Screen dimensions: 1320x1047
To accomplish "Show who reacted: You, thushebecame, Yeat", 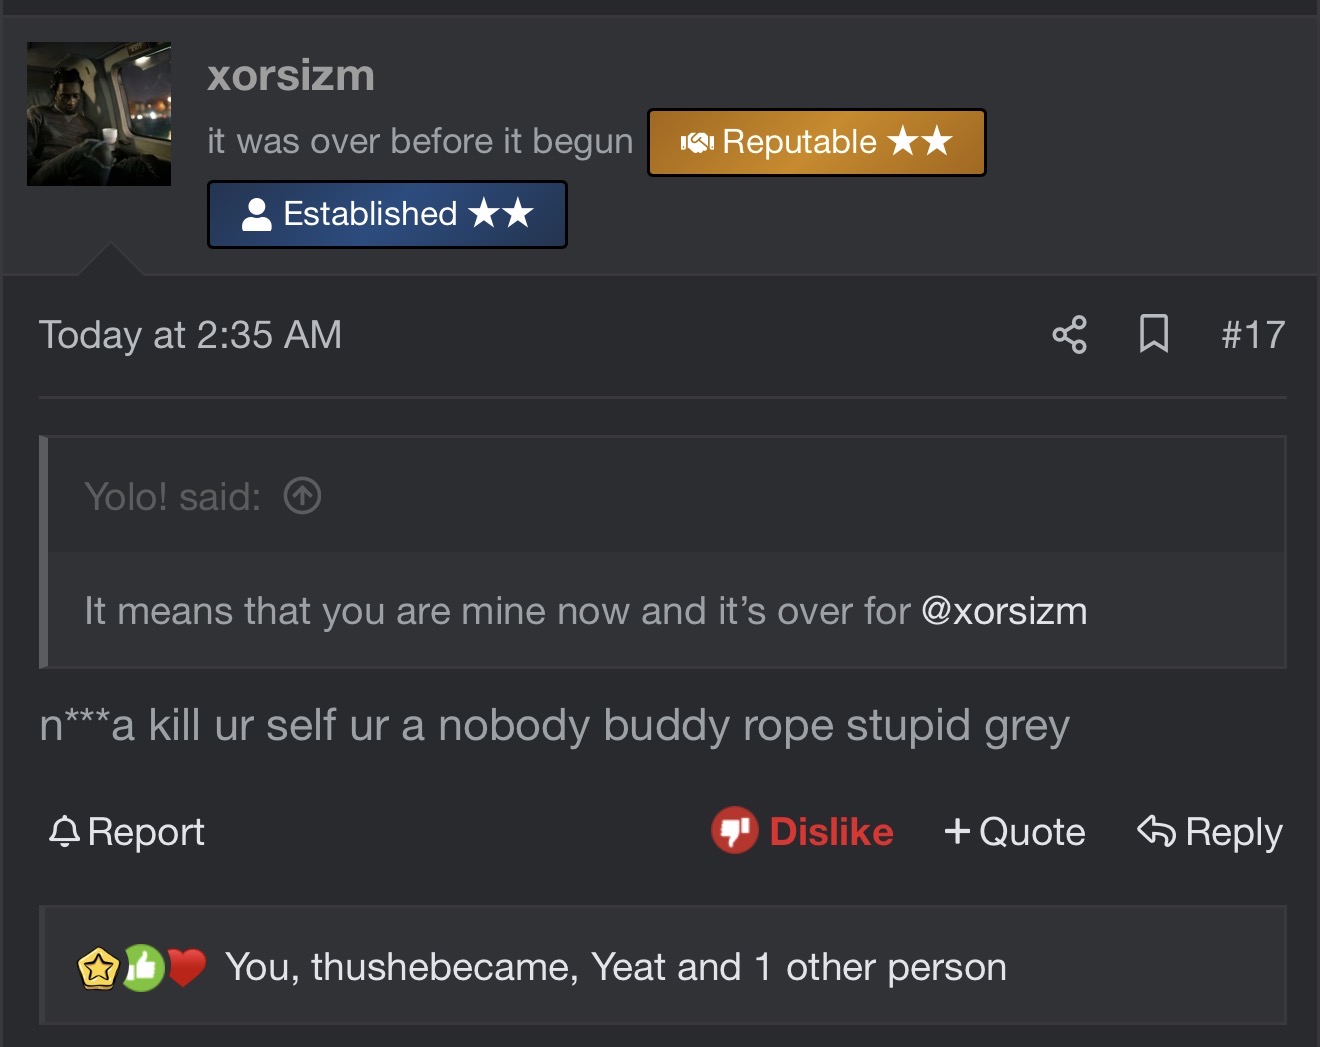I will coord(616,967).
